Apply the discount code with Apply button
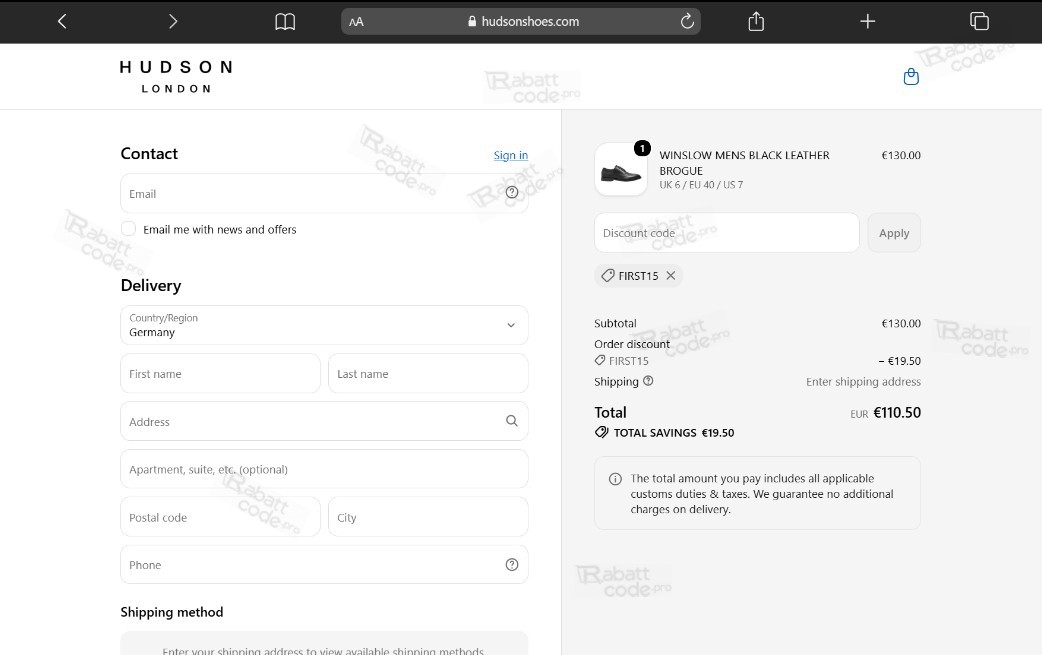This screenshot has height=655, width=1042. coord(894,233)
